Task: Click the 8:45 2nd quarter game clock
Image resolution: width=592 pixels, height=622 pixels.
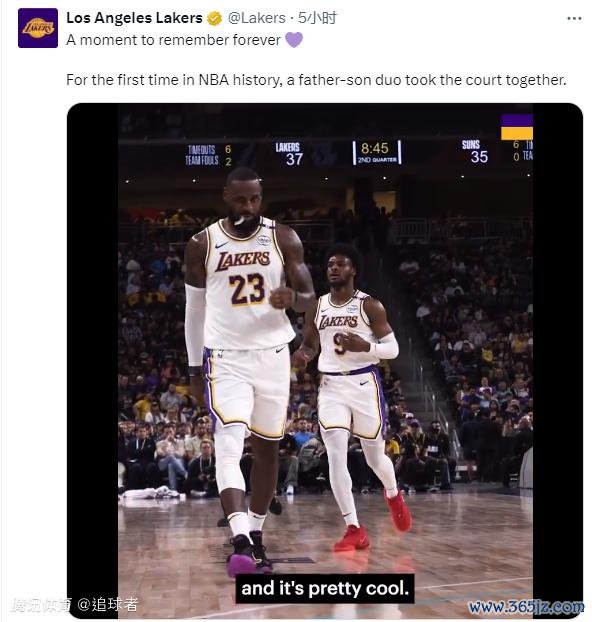Action: 377,152
